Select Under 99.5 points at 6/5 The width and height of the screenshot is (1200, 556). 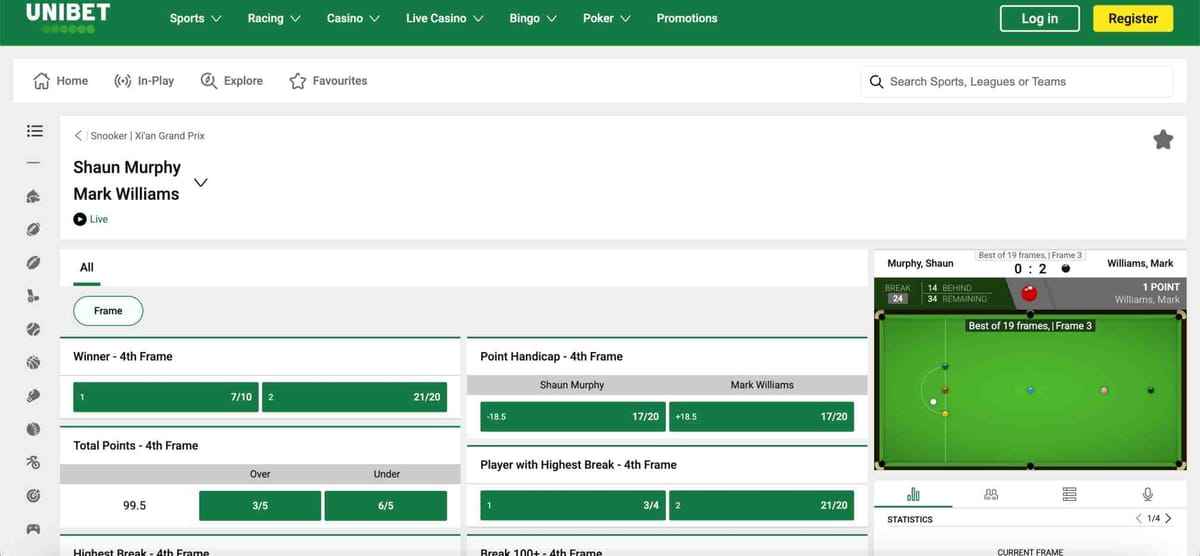click(x=386, y=506)
